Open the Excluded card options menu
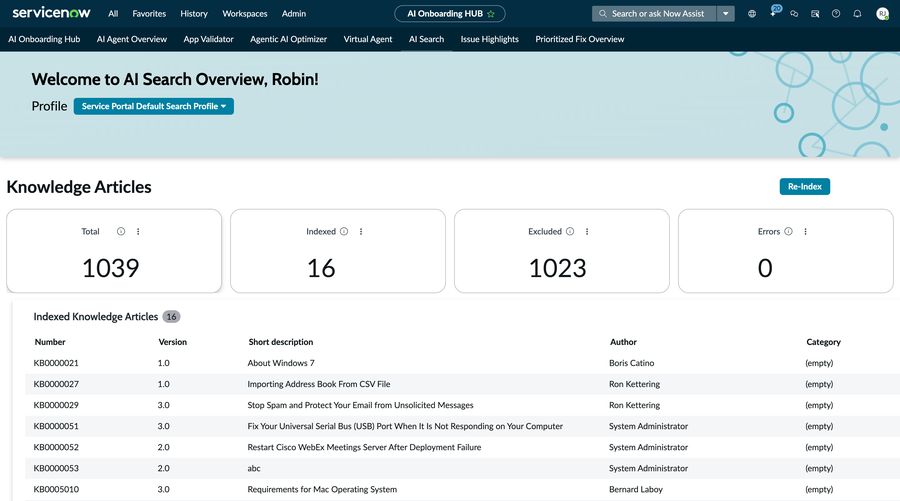The width and height of the screenshot is (900, 501). pos(587,231)
